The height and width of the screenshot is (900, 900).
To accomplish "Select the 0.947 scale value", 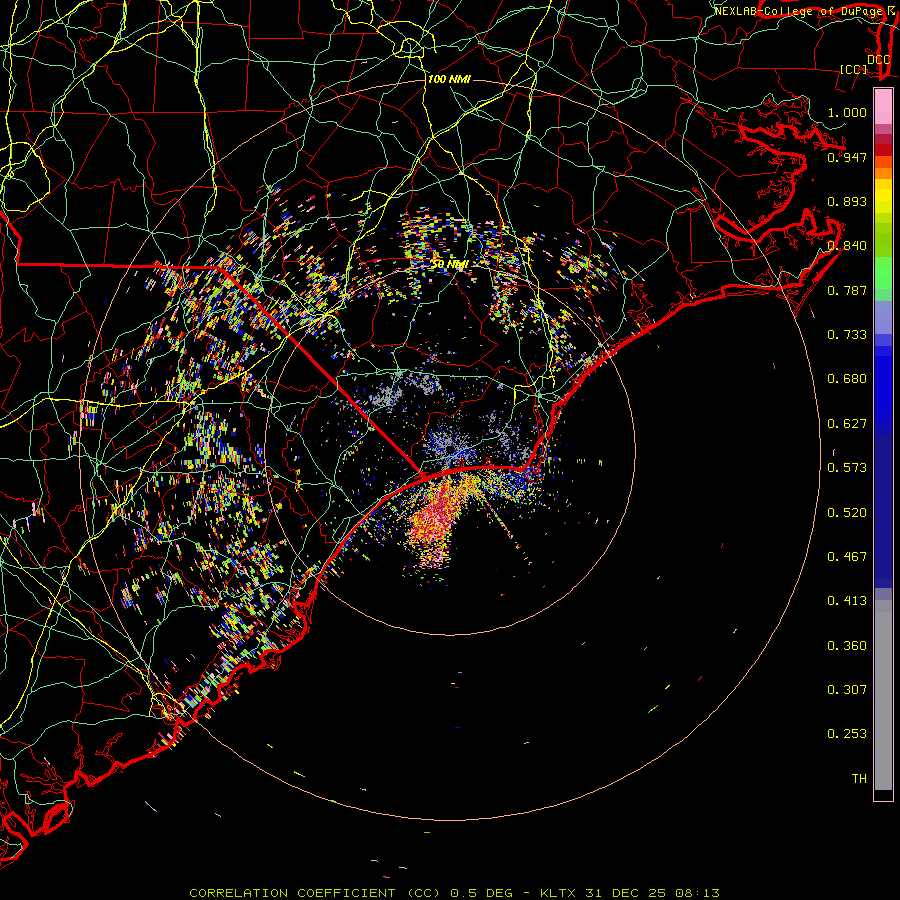I will pos(847,157).
